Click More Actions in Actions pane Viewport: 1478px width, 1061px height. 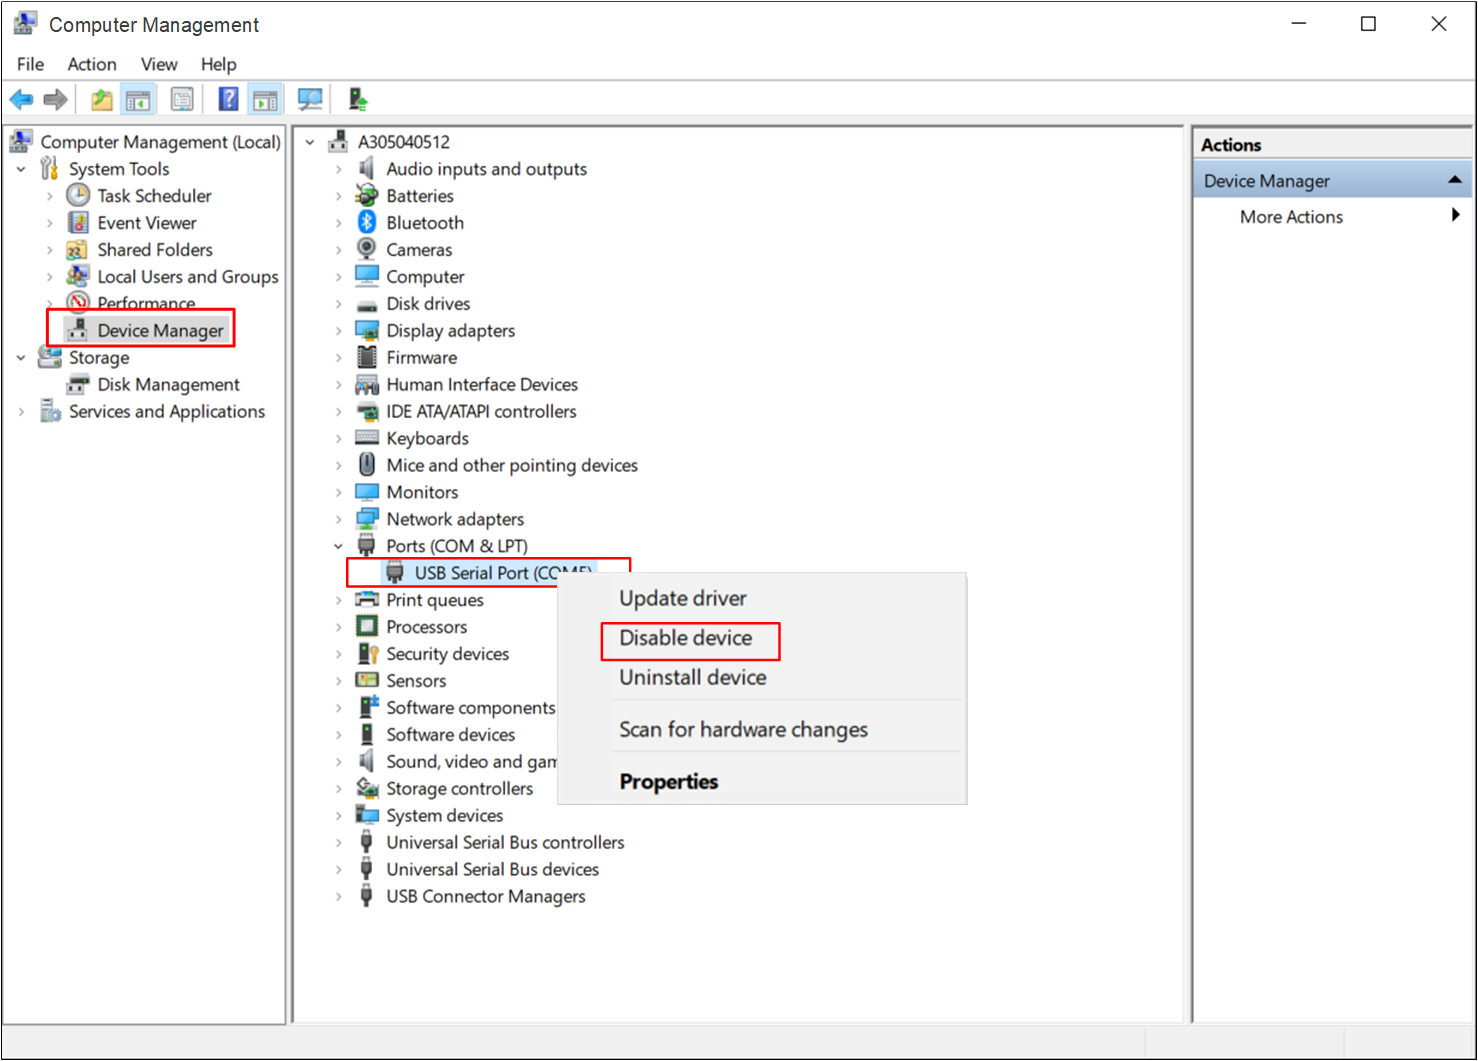(x=1291, y=217)
